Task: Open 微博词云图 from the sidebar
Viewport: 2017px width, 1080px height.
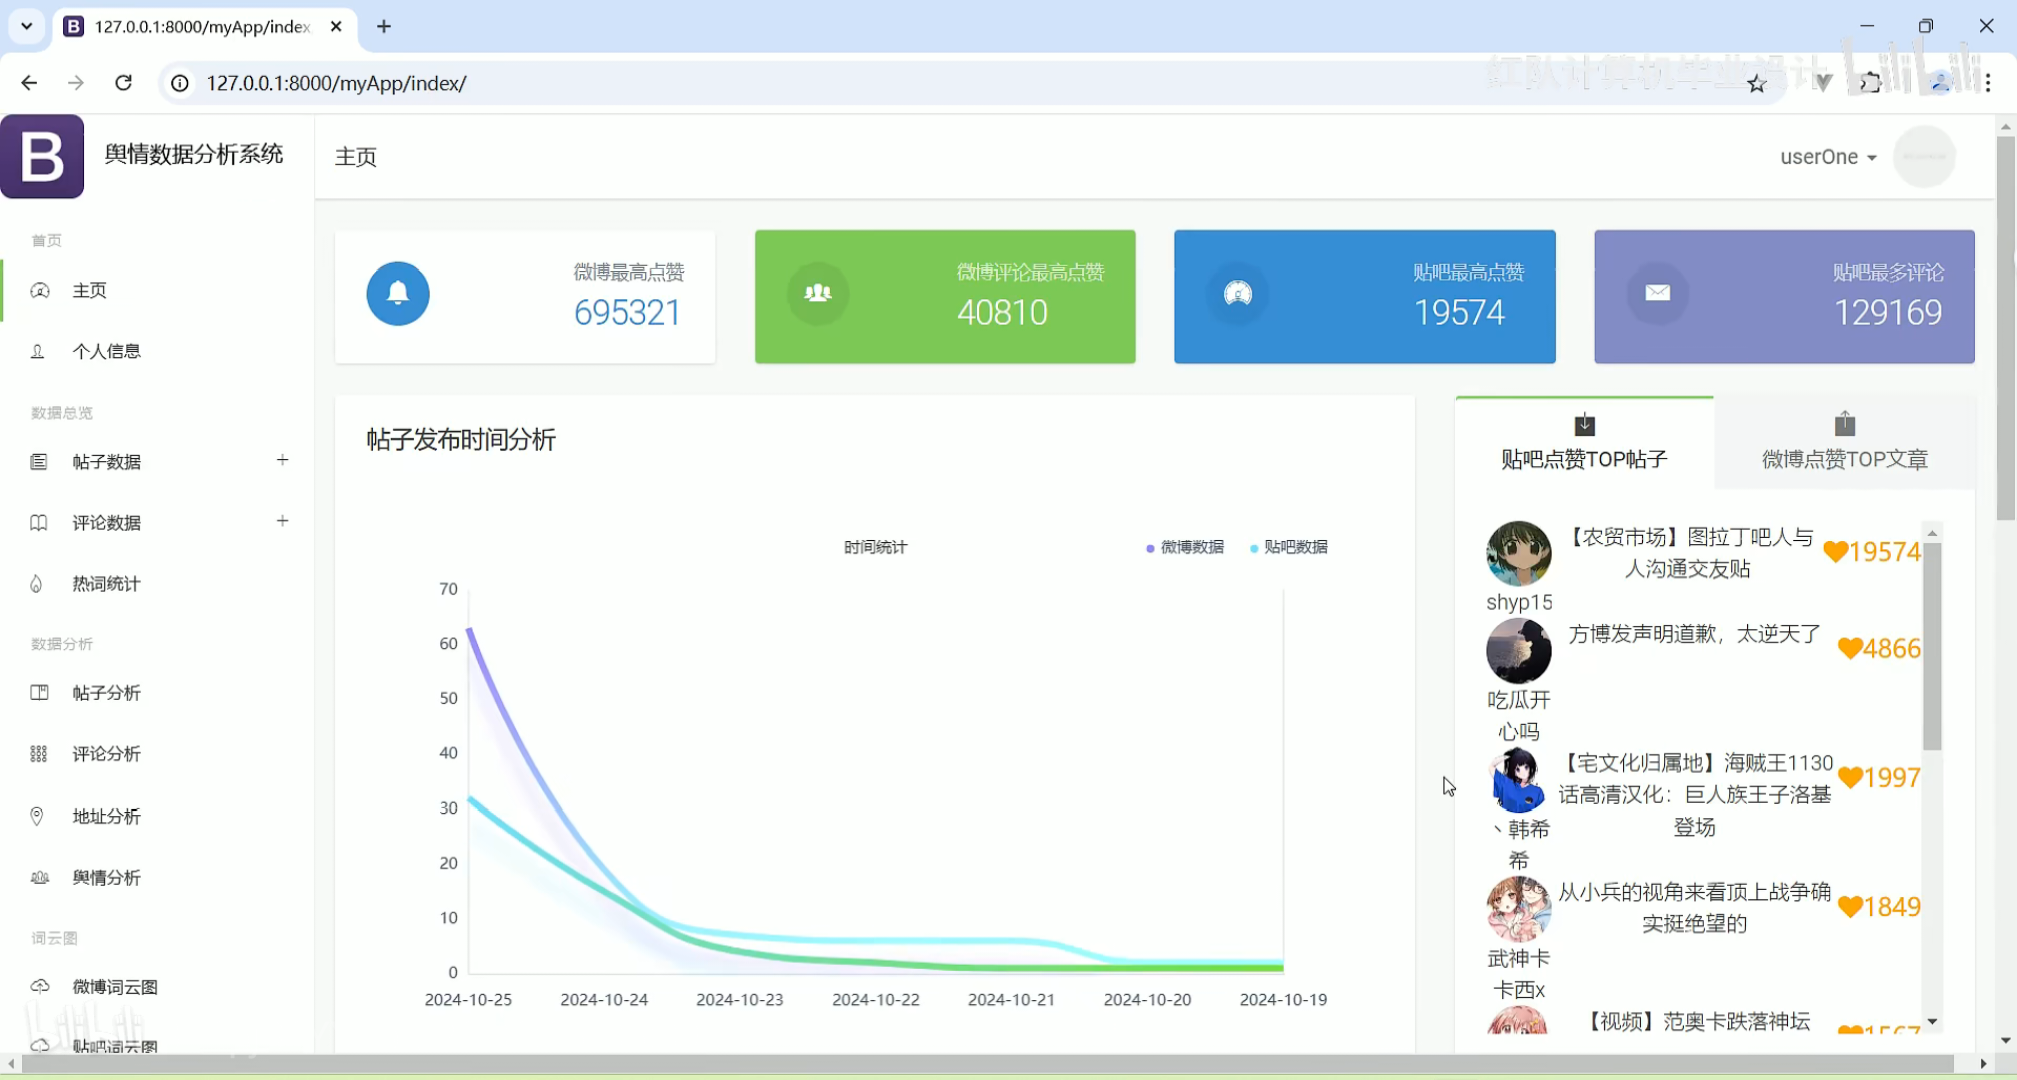Action: pos(115,987)
